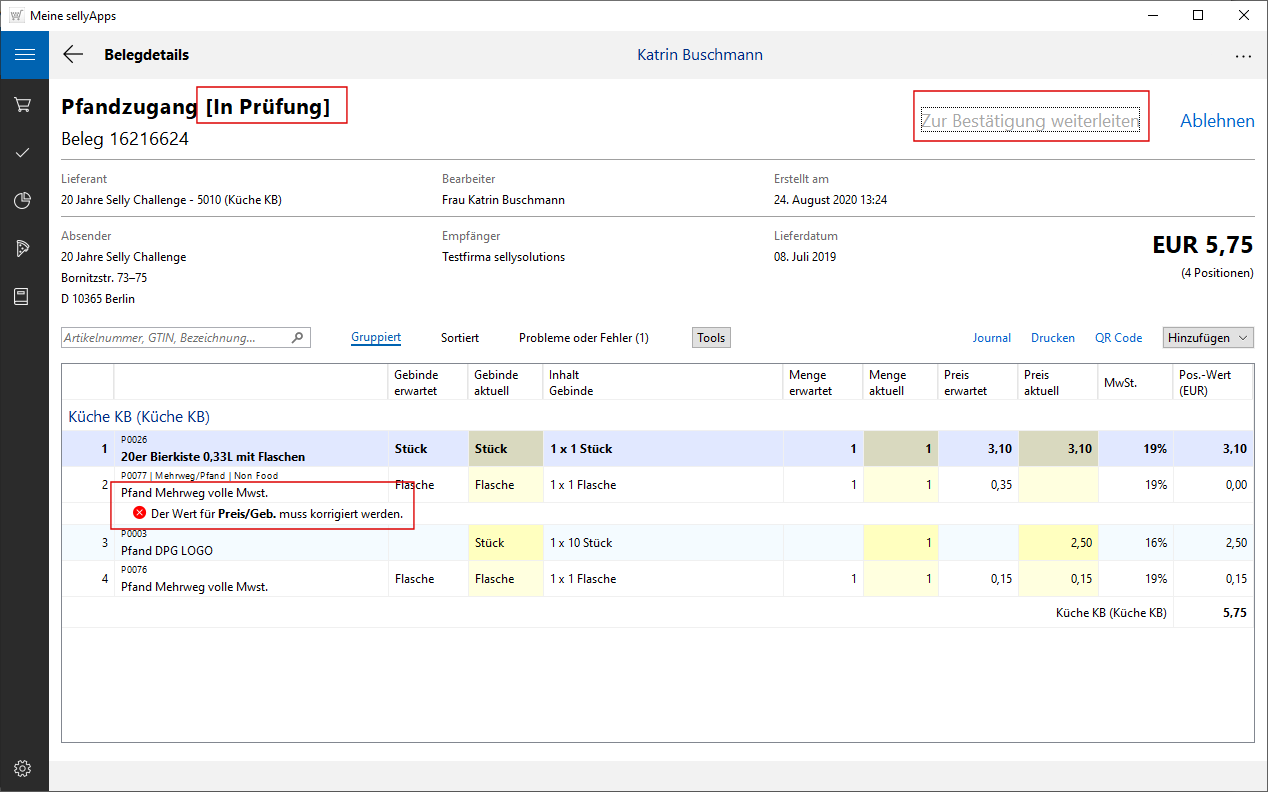Image resolution: width=1268 pixels, height=792 pixels.
Task: Expand the Hinzufügen dropdown
Action: tap(1208, 338)
